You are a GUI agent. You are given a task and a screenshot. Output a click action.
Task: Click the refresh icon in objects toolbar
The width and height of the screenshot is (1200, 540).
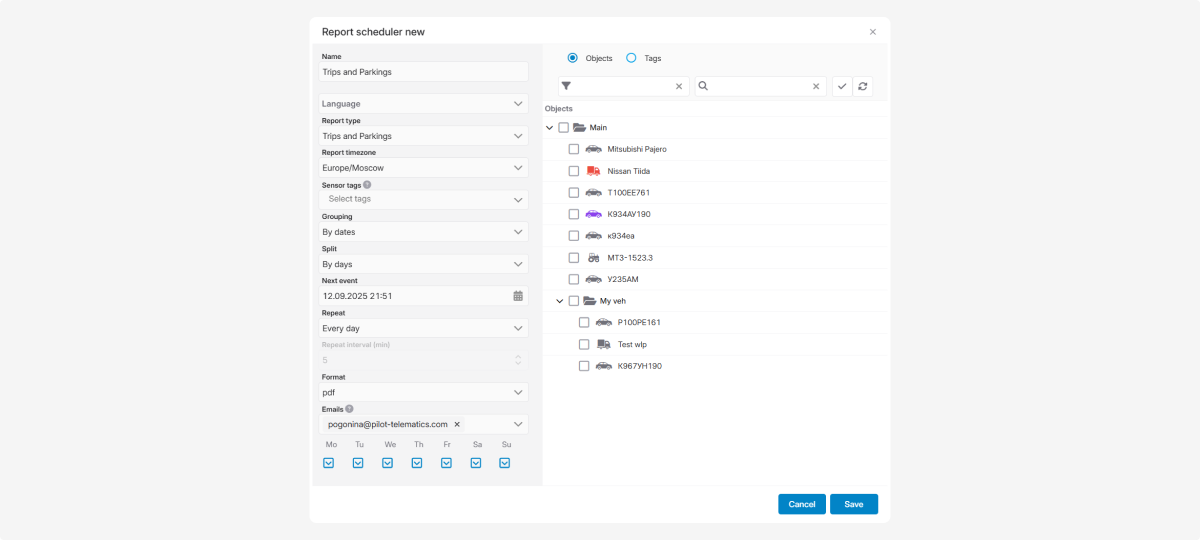click(x=863, y=87)
